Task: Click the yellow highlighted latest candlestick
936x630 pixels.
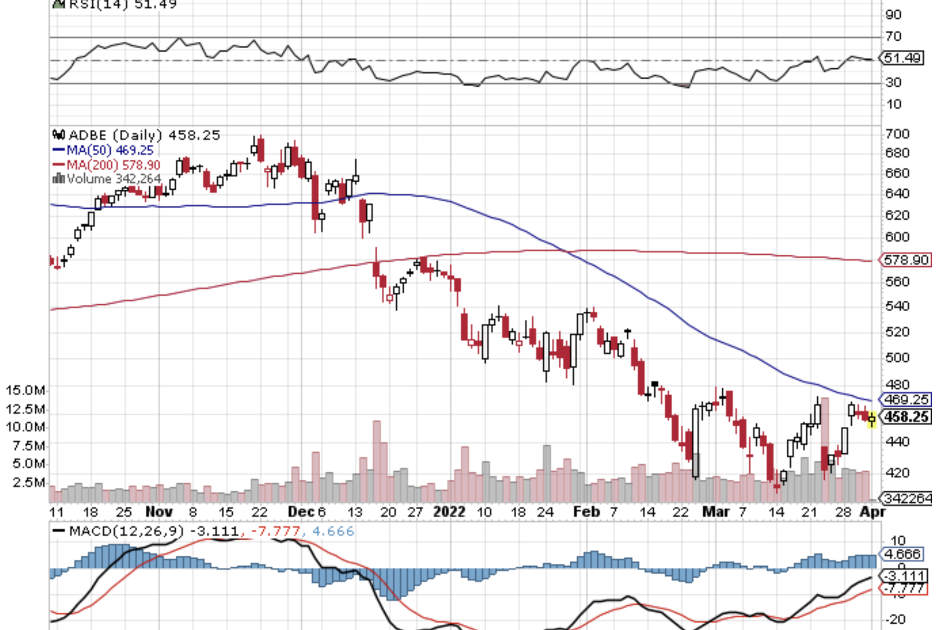Action: [x=872, y=419]
